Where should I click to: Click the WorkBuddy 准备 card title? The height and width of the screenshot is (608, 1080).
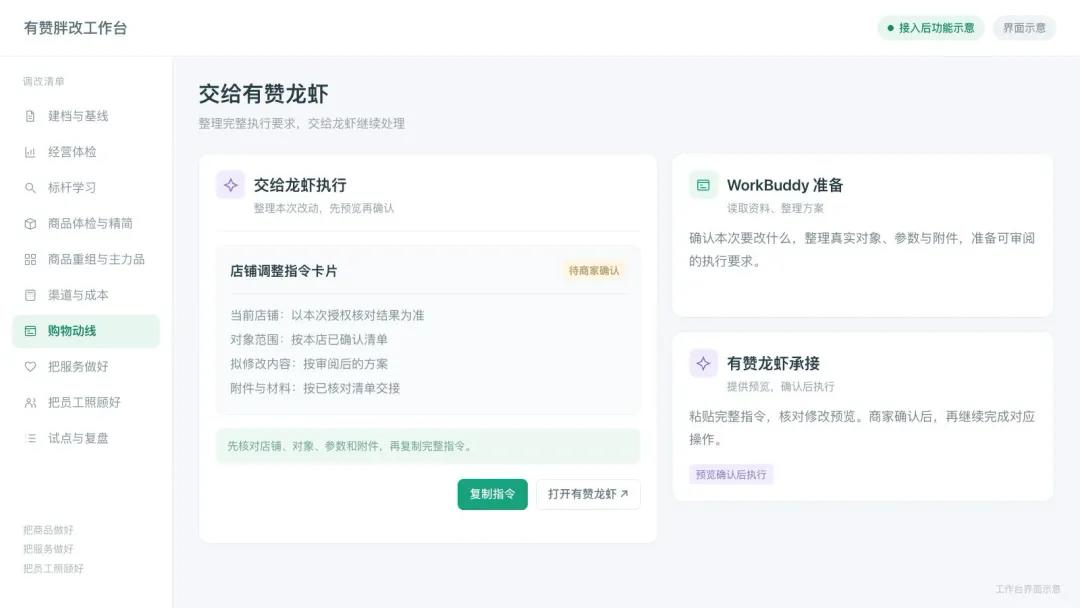coord(785,185)
